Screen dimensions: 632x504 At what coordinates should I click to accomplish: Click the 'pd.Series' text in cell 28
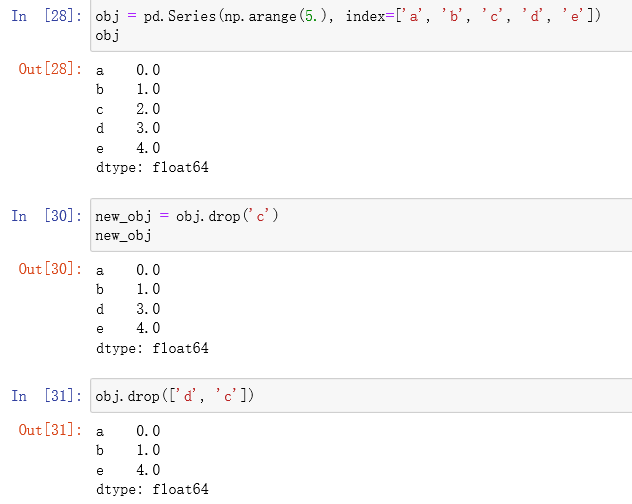(x=180, y=16)
